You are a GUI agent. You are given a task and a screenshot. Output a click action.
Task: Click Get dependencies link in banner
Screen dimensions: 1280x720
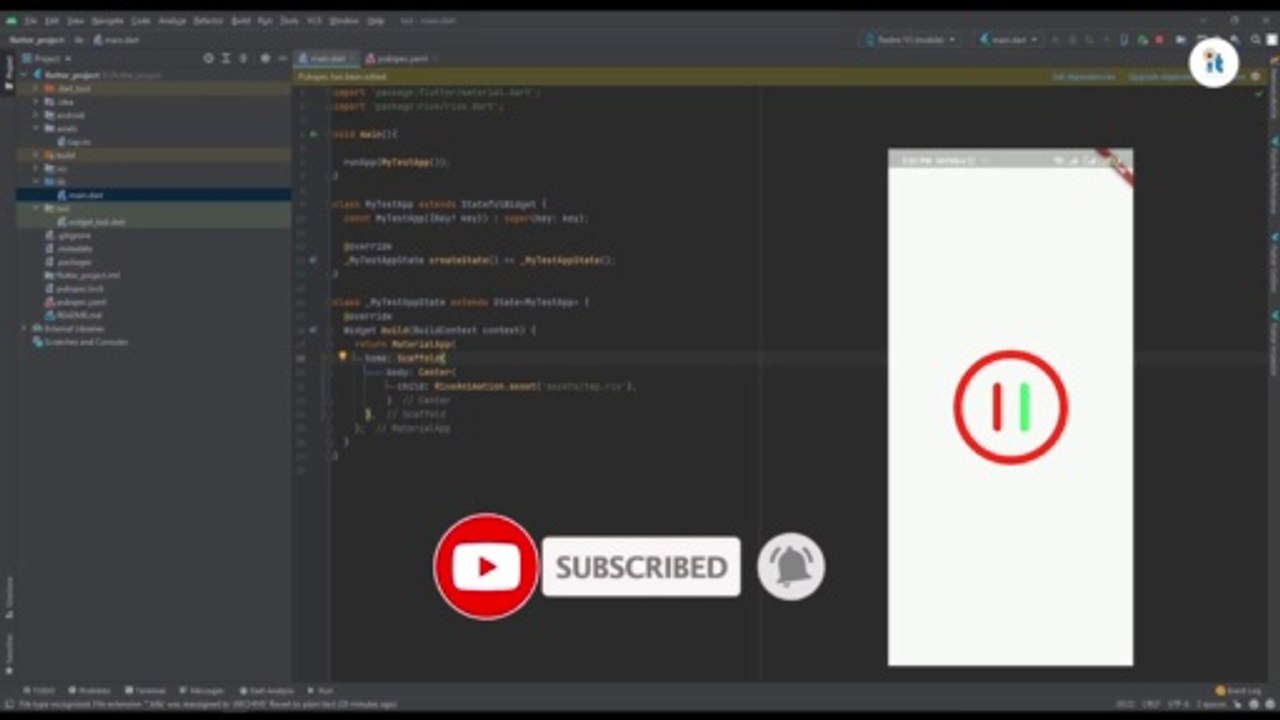coord(1083,77)
